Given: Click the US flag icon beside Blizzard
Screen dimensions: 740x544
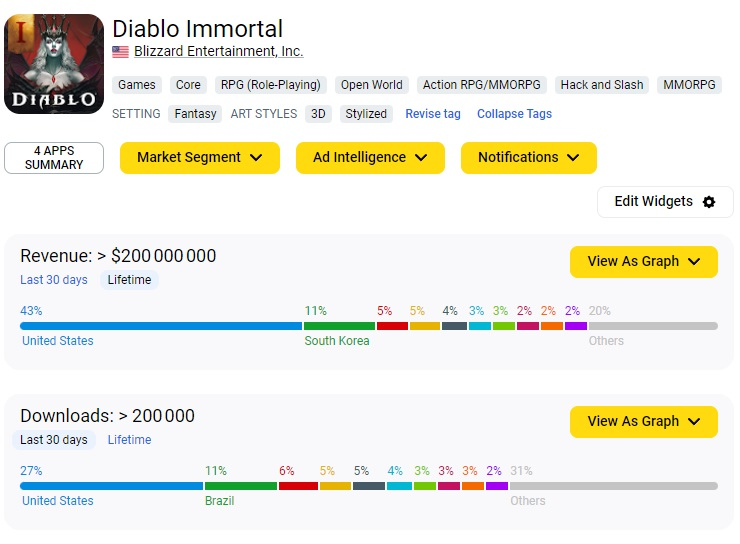Looking at the screenshot, I should (120, 52).
